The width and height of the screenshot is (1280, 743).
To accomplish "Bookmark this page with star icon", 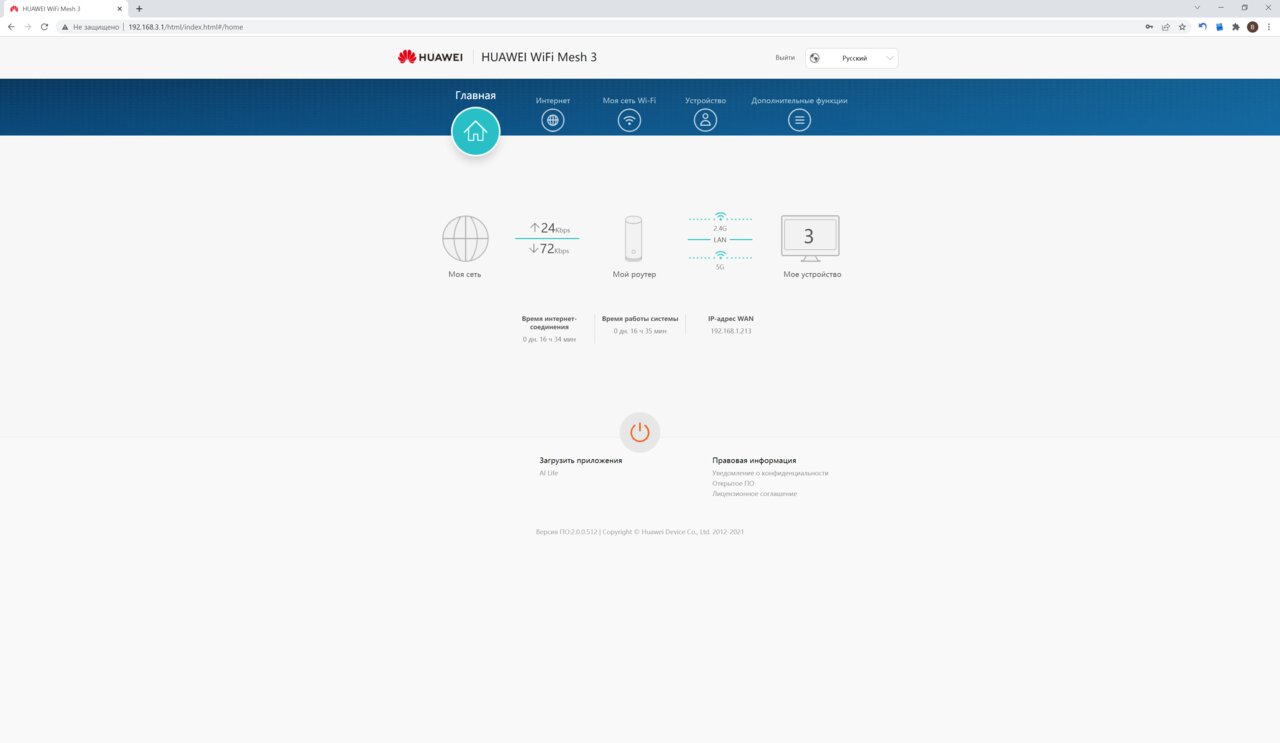I will [1182, 27].
